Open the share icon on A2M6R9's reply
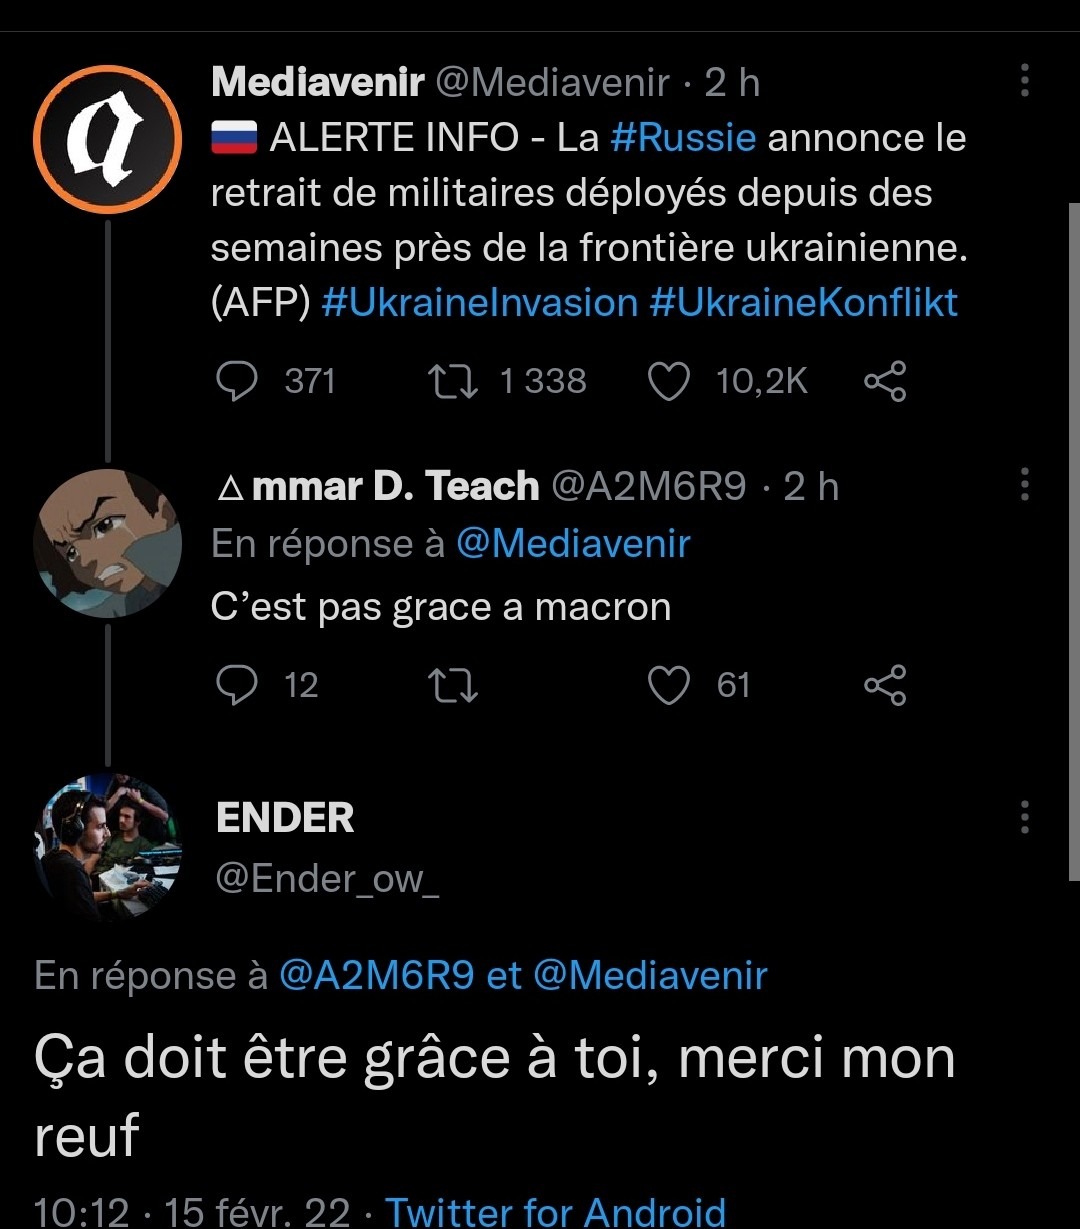The width and height of the screenshot is (1080, 1229). click(884, 685)
